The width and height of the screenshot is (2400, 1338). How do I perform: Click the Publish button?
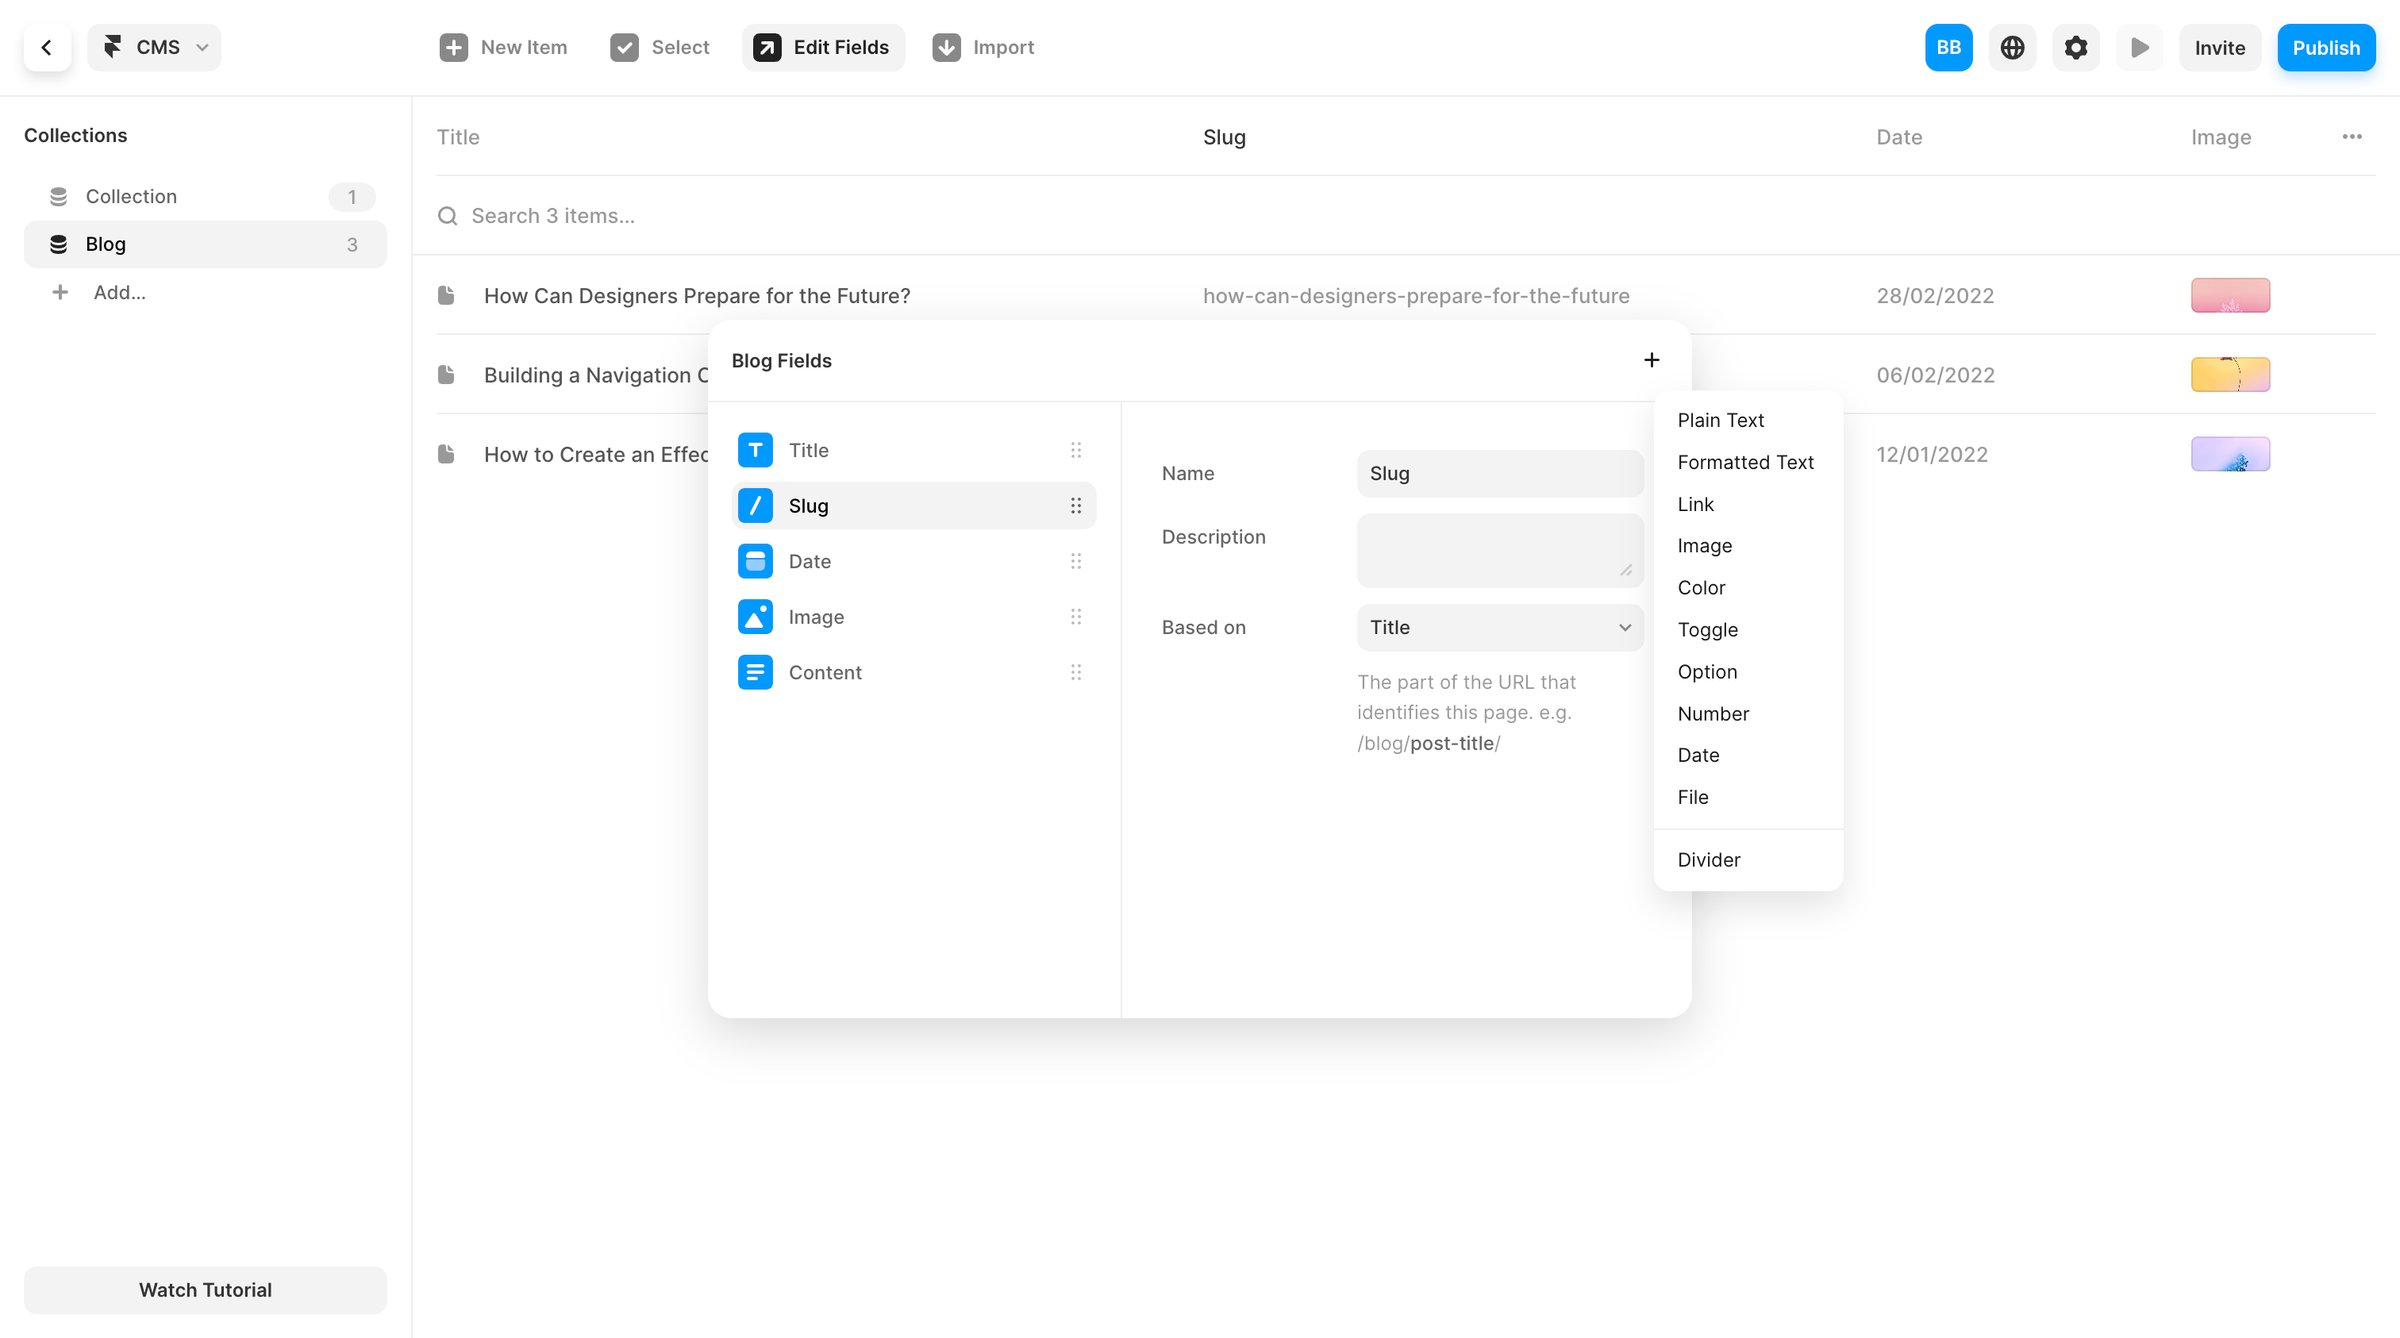(2326, 47)
